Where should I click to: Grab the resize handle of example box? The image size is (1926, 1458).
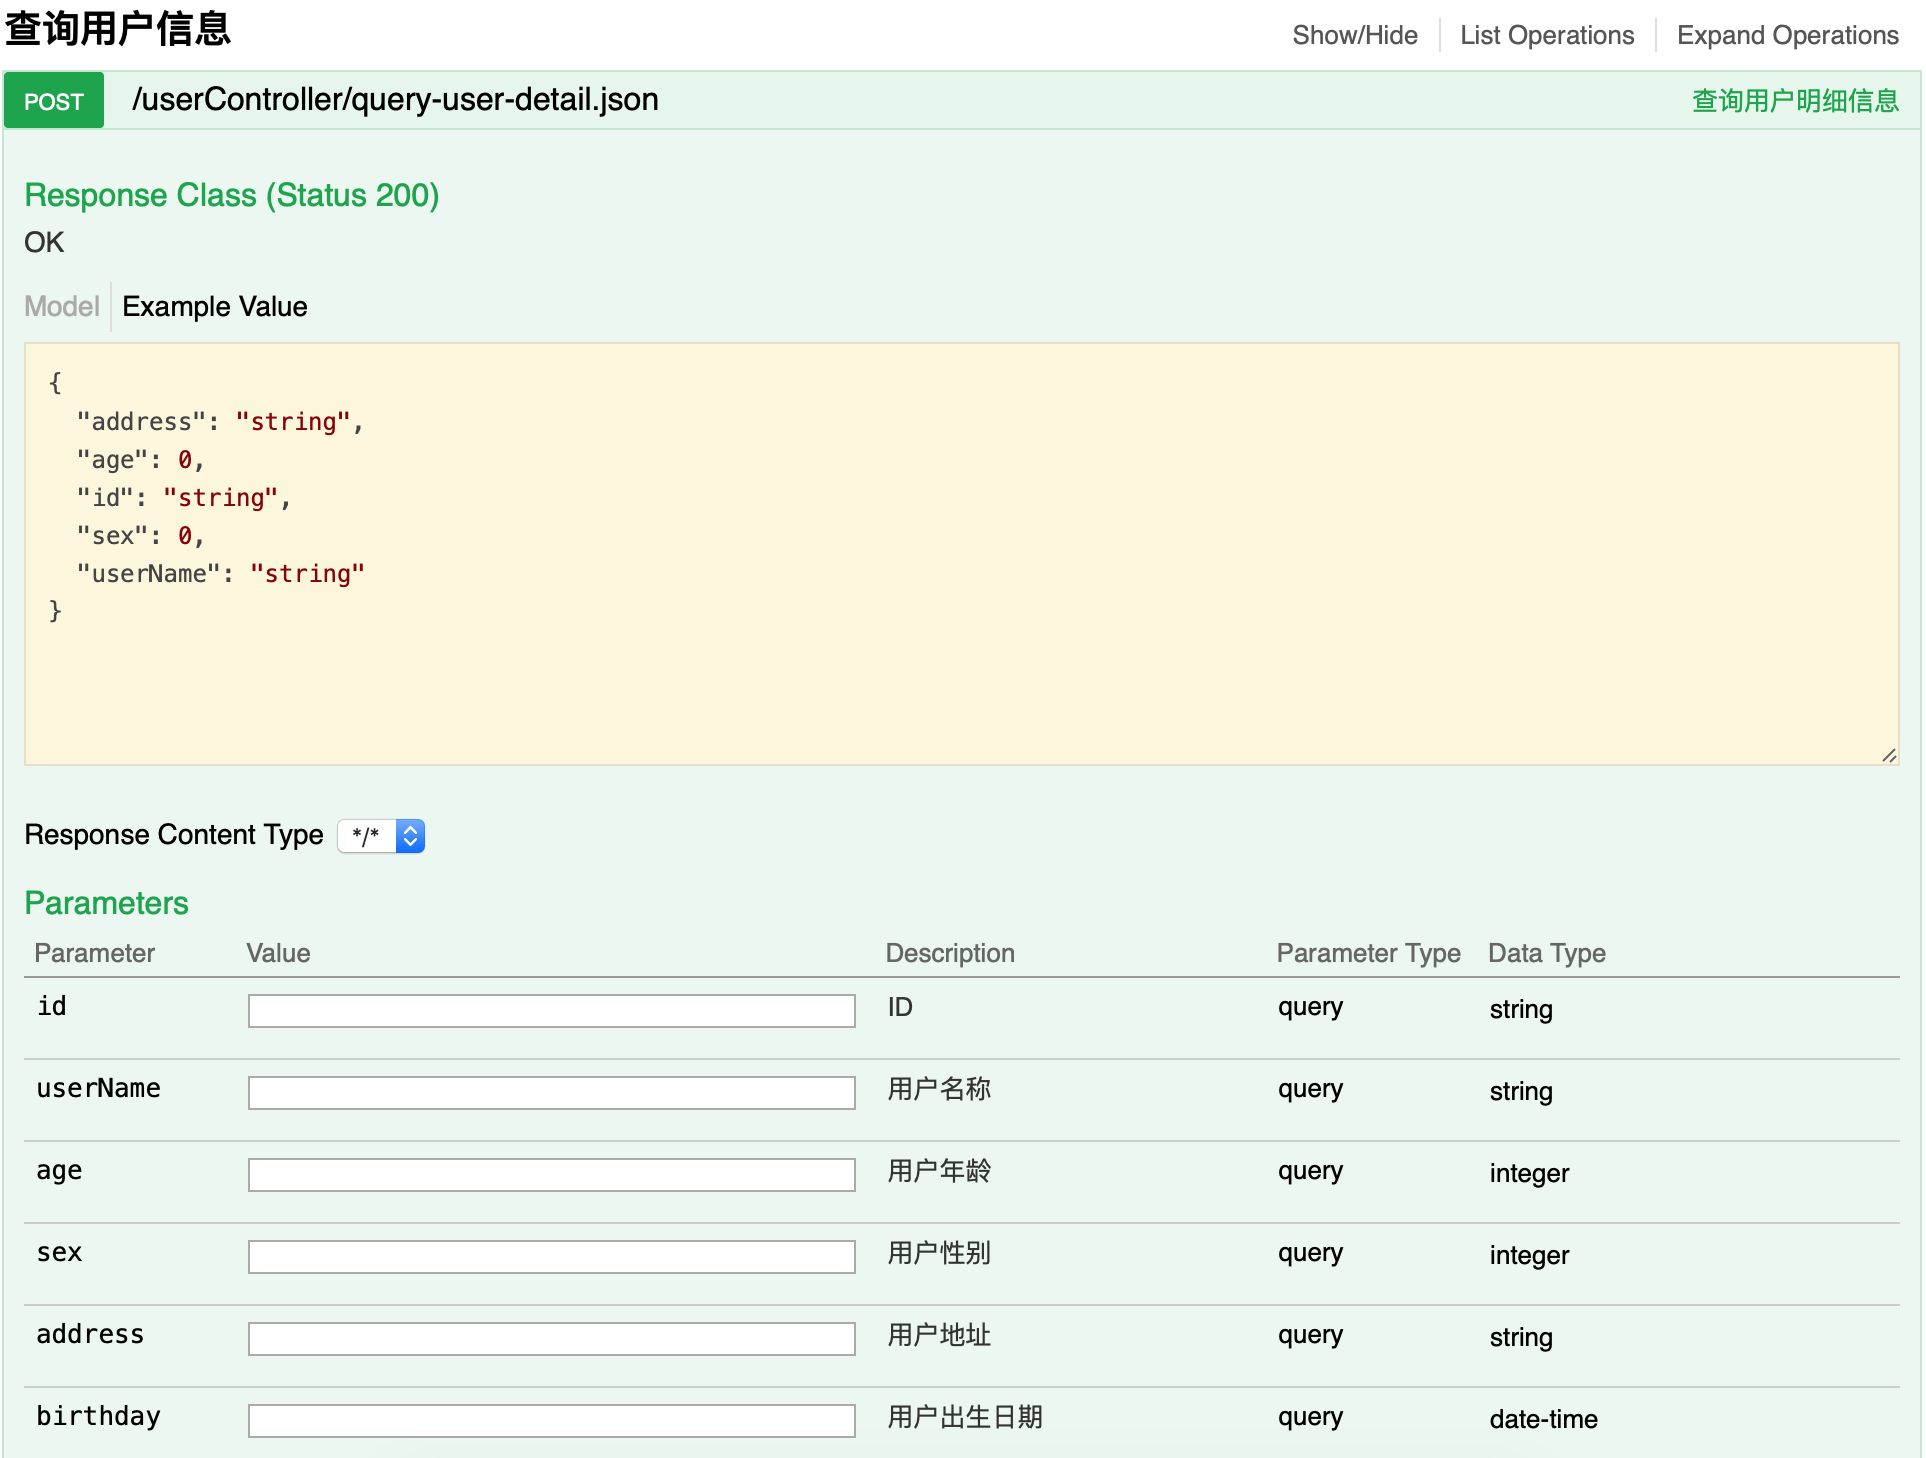pyautogui.click(x=1889, y=755)
